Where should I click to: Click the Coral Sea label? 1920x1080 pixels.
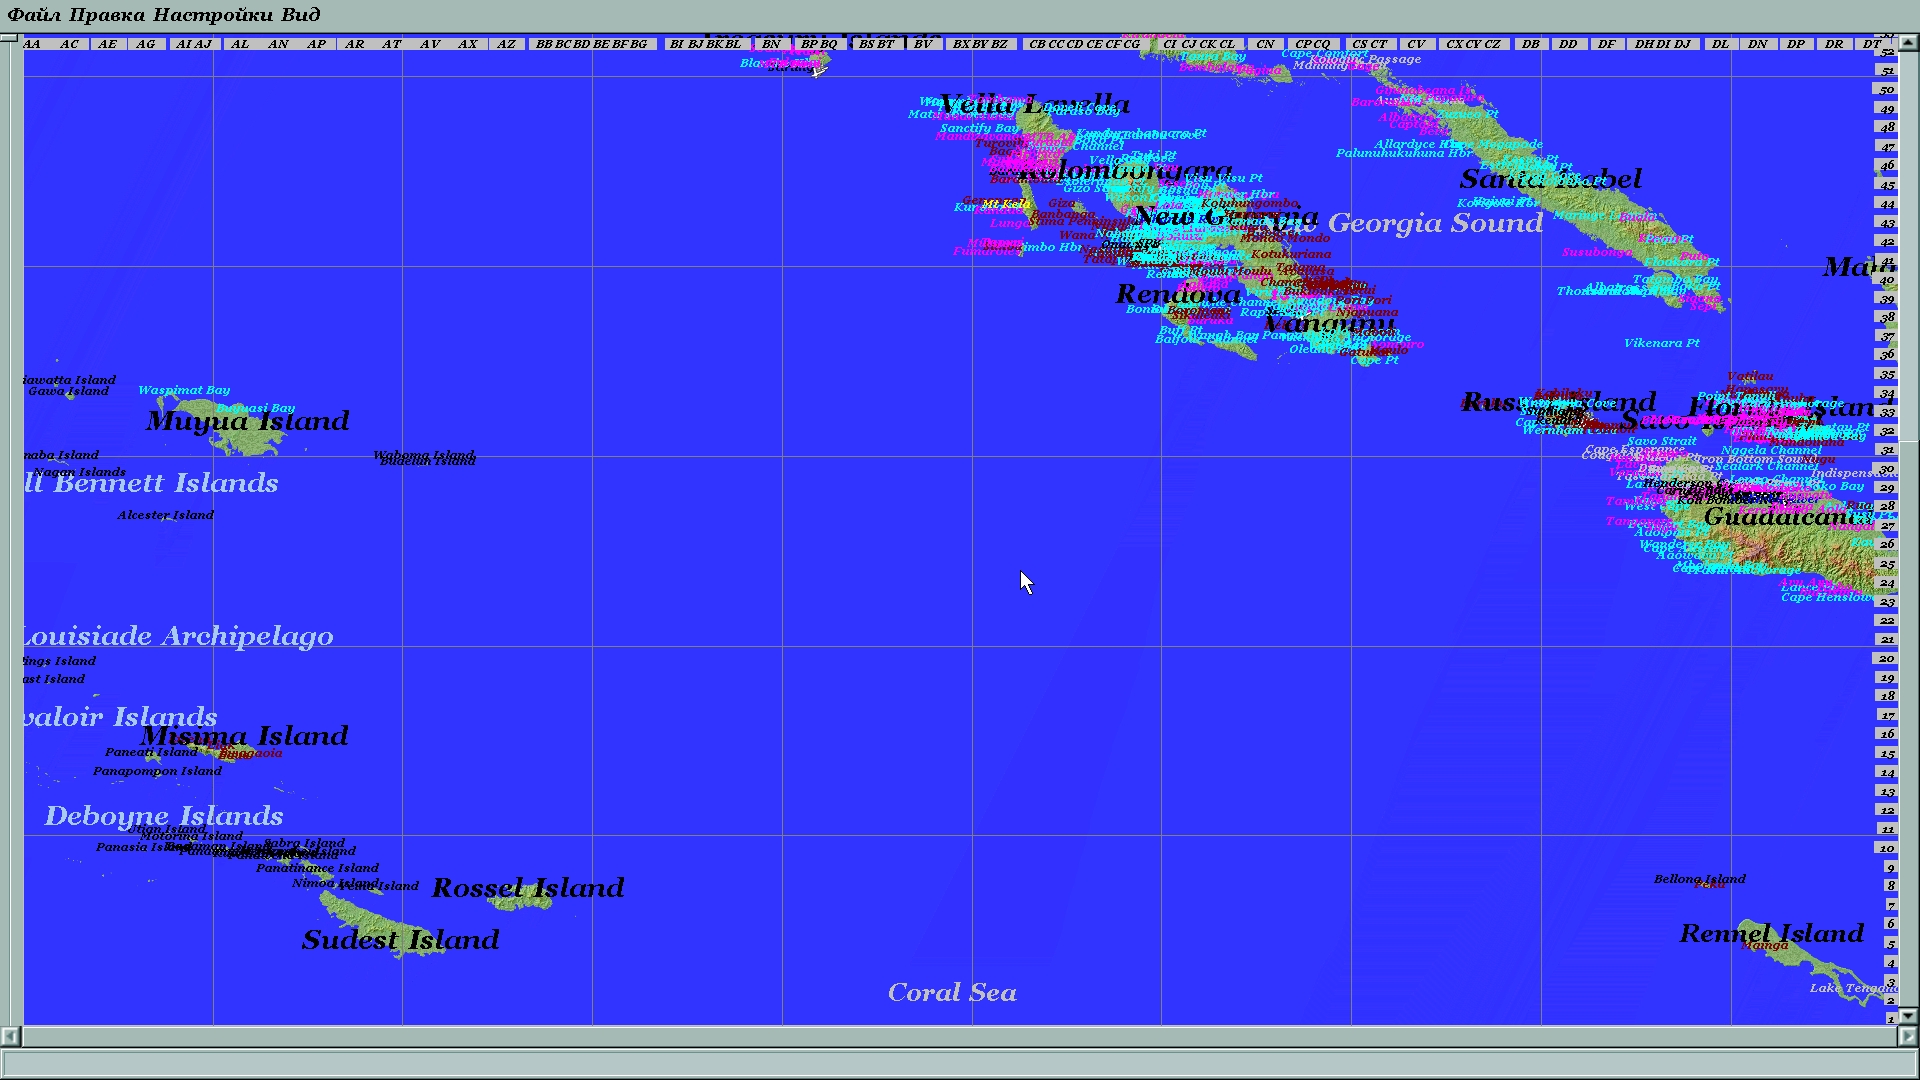tap(952, 992)
